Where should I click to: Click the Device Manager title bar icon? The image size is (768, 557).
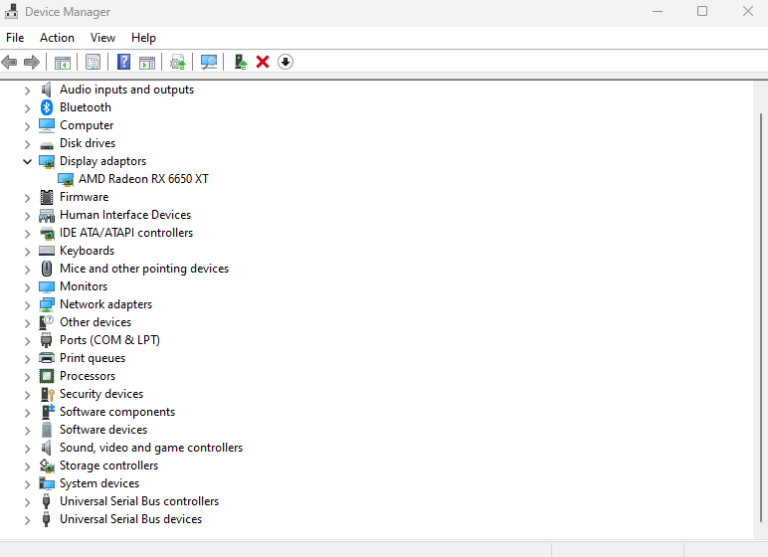point(11,11)
